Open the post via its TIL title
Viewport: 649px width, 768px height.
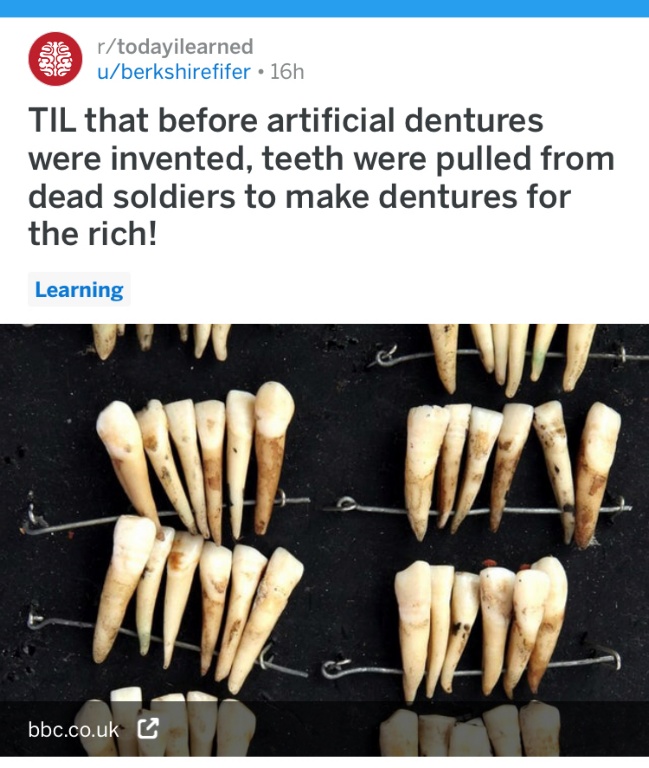(321, 177)
